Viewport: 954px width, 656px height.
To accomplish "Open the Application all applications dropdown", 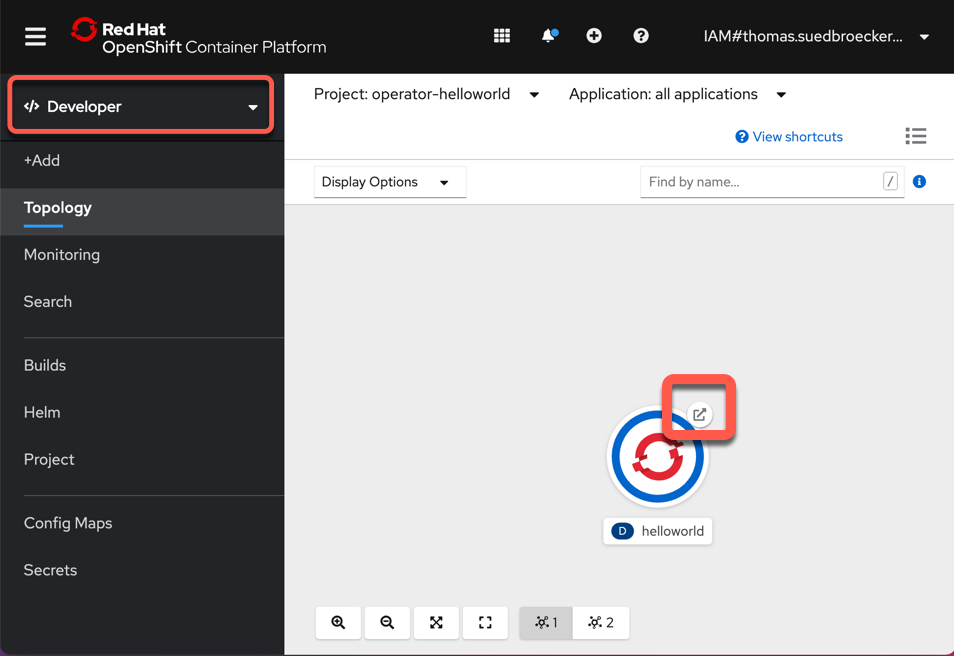I will point(677,94).
